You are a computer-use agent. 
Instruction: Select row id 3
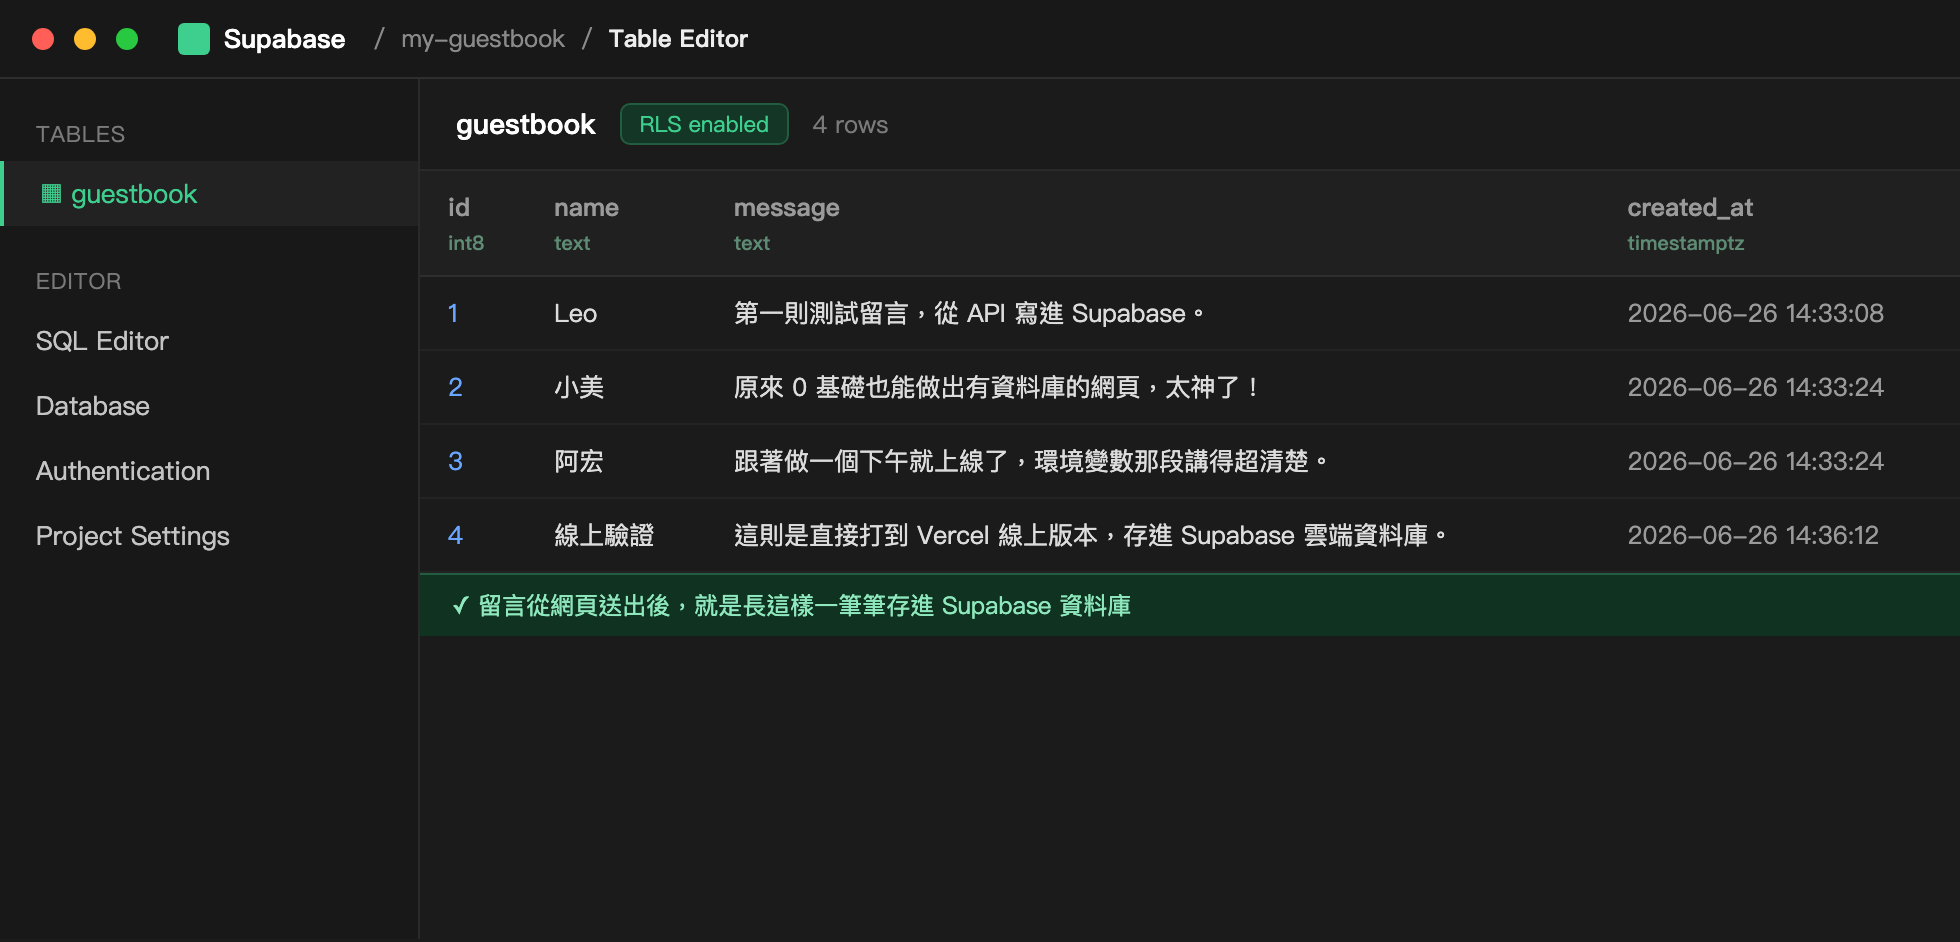455,461
